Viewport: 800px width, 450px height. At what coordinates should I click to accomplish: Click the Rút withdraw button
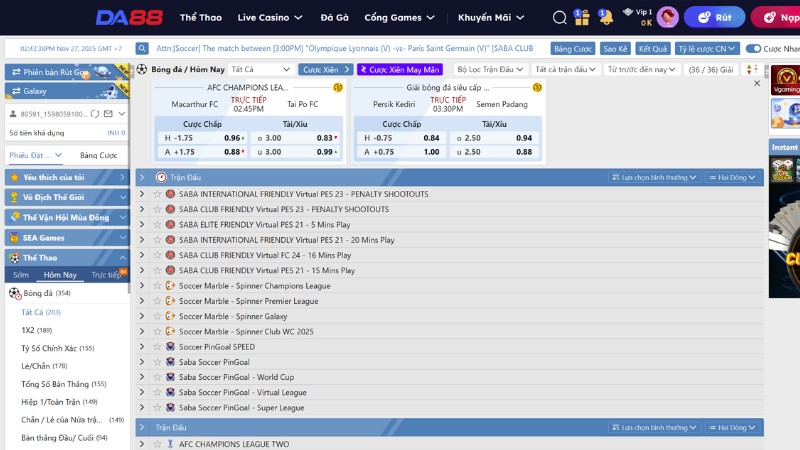(x=714, y=17)
